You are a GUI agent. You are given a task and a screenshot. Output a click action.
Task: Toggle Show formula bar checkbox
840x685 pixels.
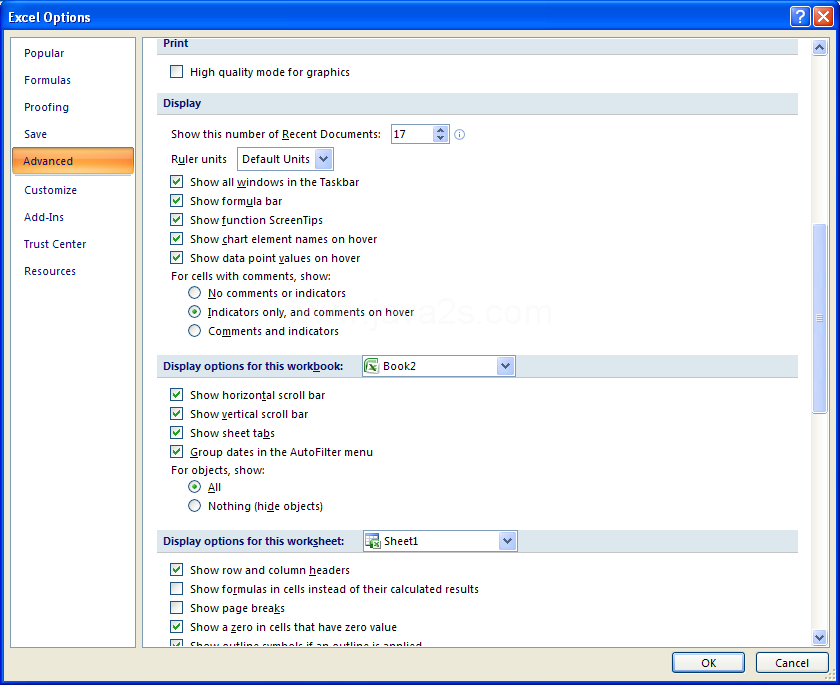176,201
